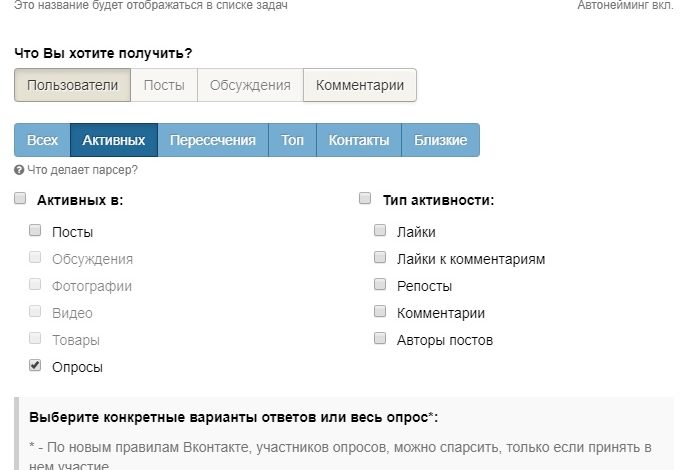This screenshot has height=470, width=688.
Task: Open the Топ tab
Action: 292,140
